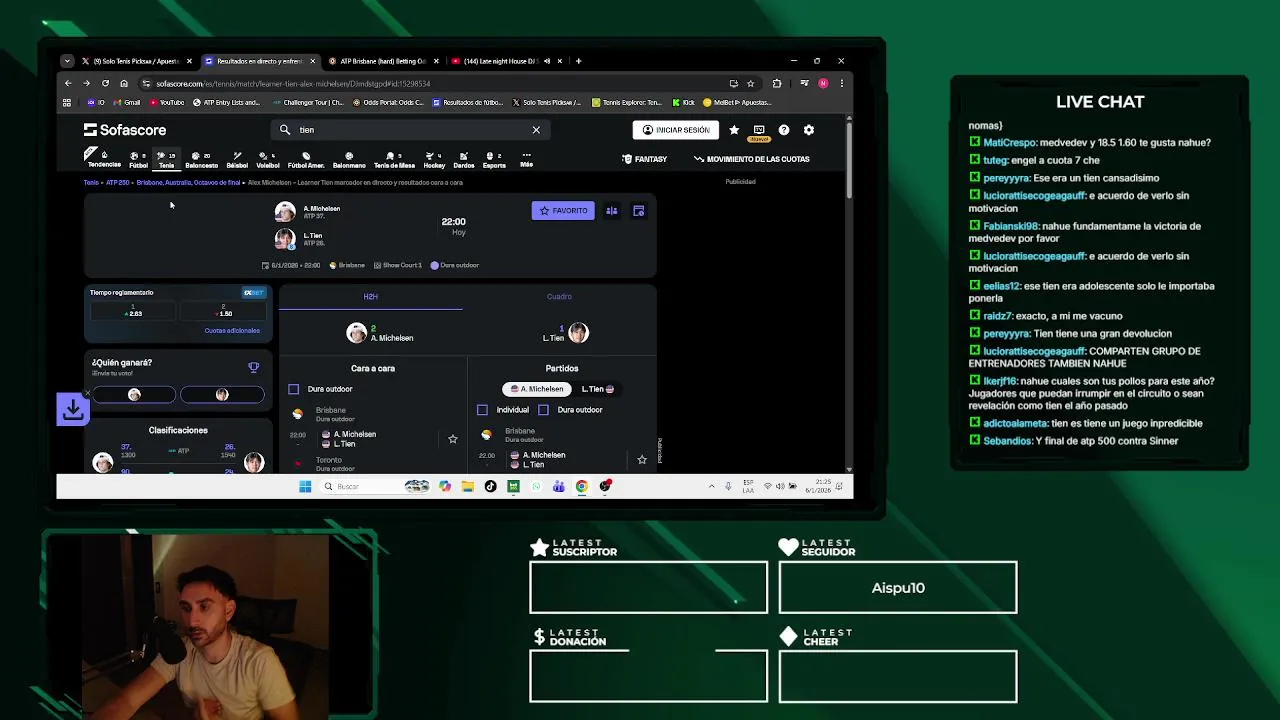Click the compare players icon beside Favorito
Image resolution: width=1280 pixels, height=720 pixels.
[611, 211]
